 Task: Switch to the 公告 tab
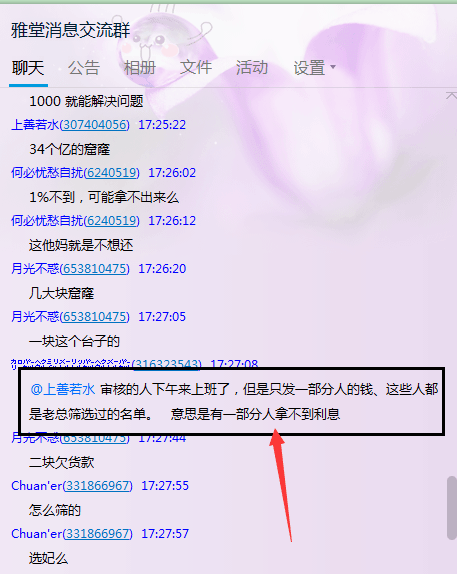84,68
